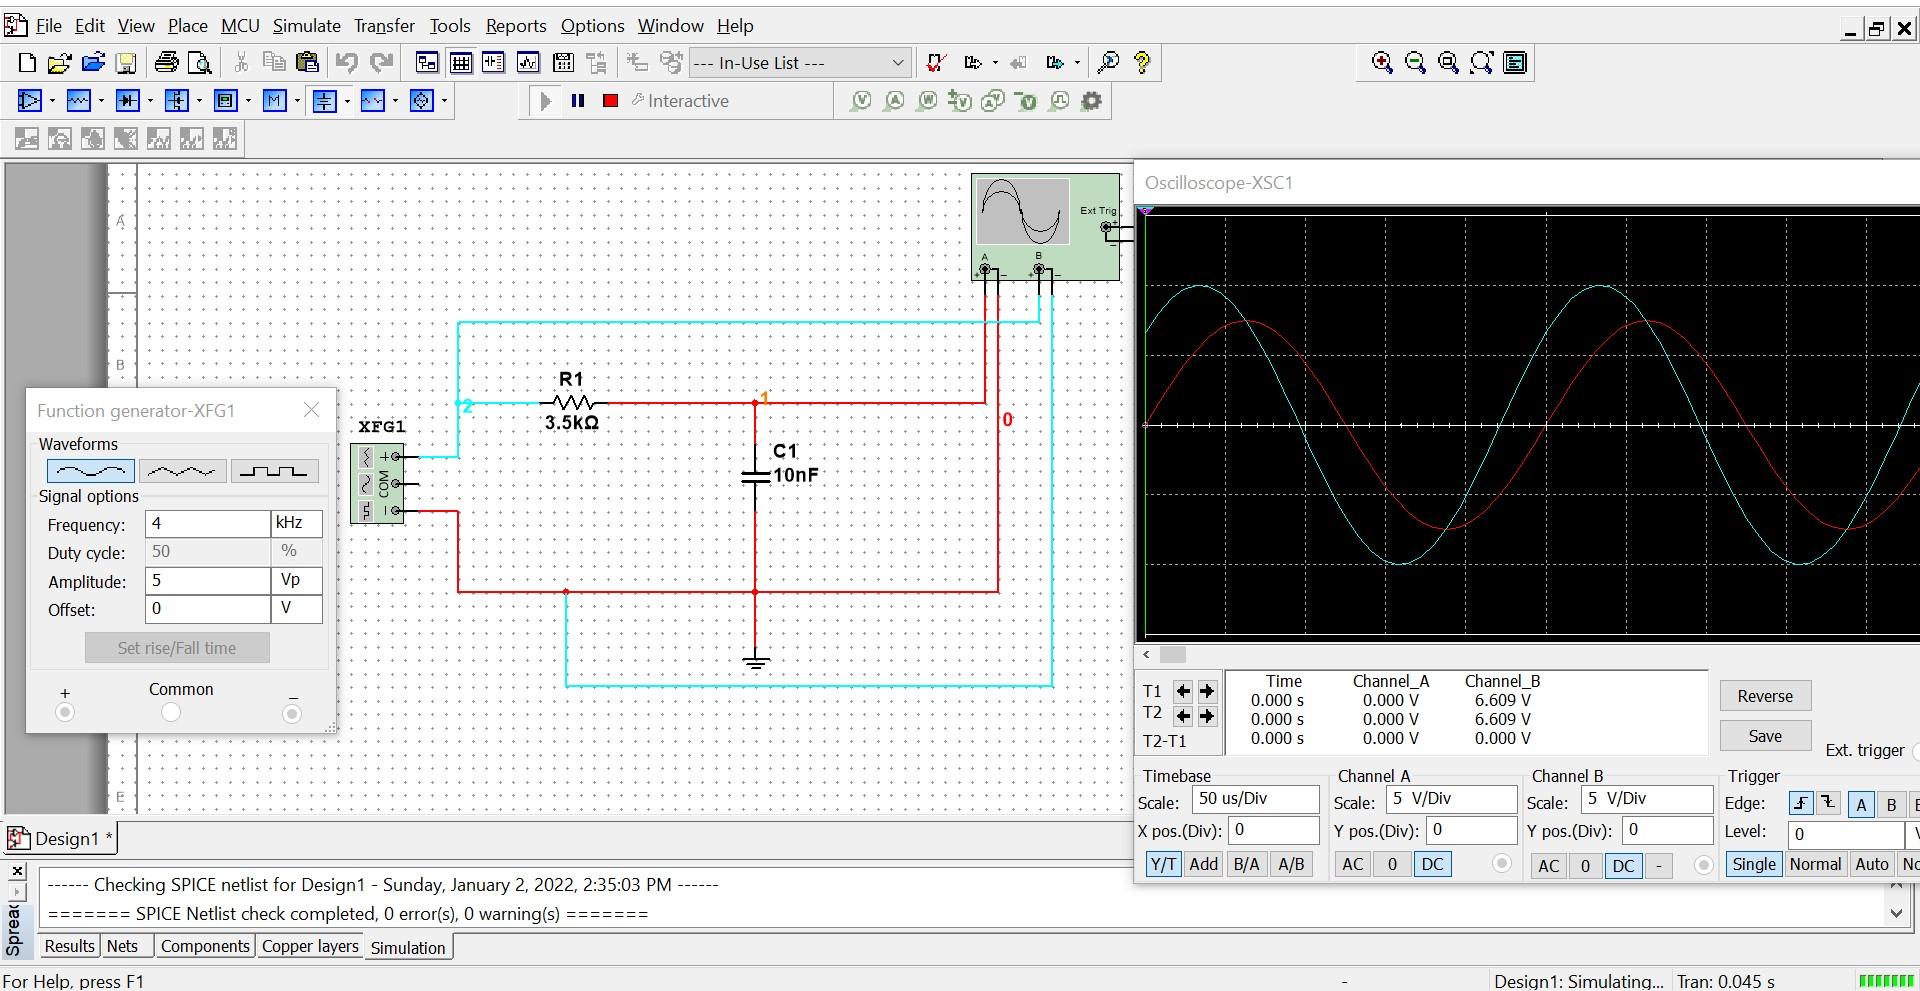Select the square waveform button
The image size is (1920, 991).
pyautogui.click(x=274, y=471)
